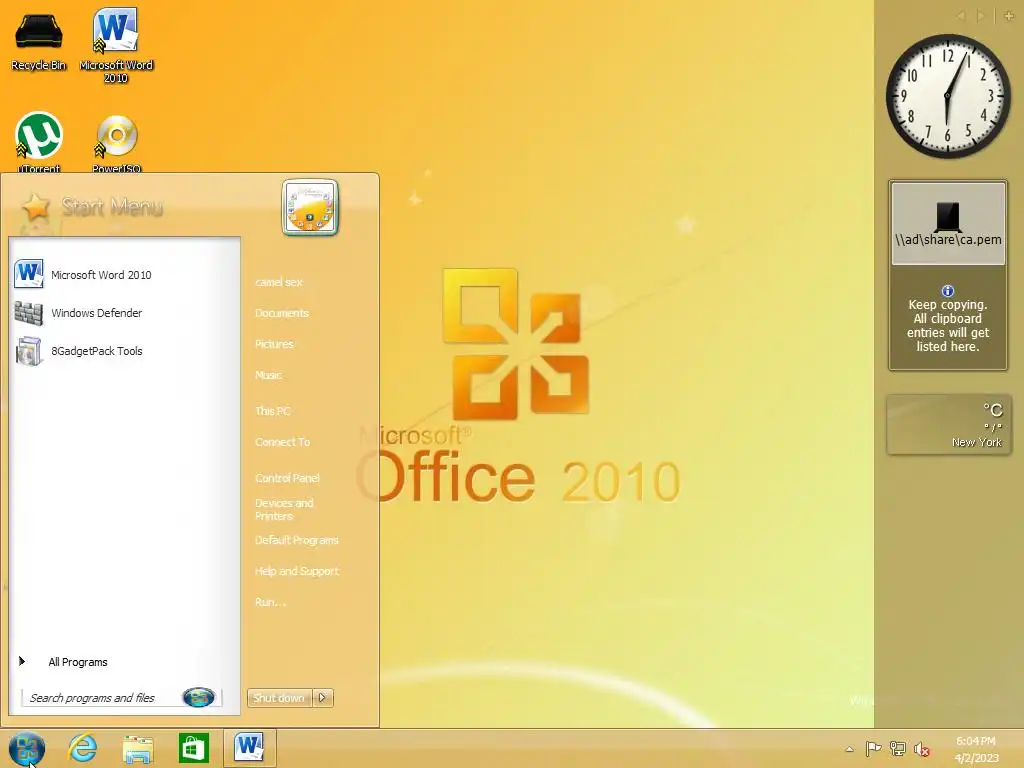This screenshot has width=1024, height=768.
Task: Open This PC from the Start Menu
Action: (272, 411)
